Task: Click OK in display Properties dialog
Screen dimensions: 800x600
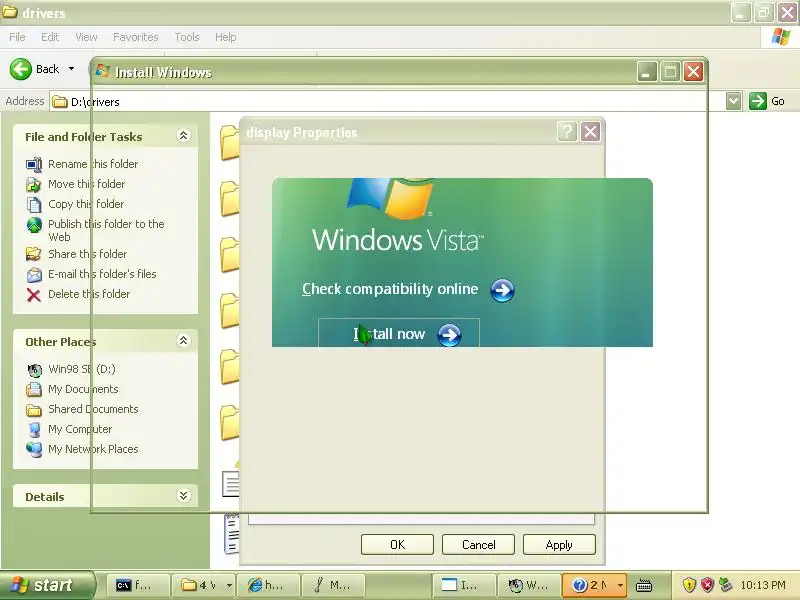Action: tap(397, 544)
